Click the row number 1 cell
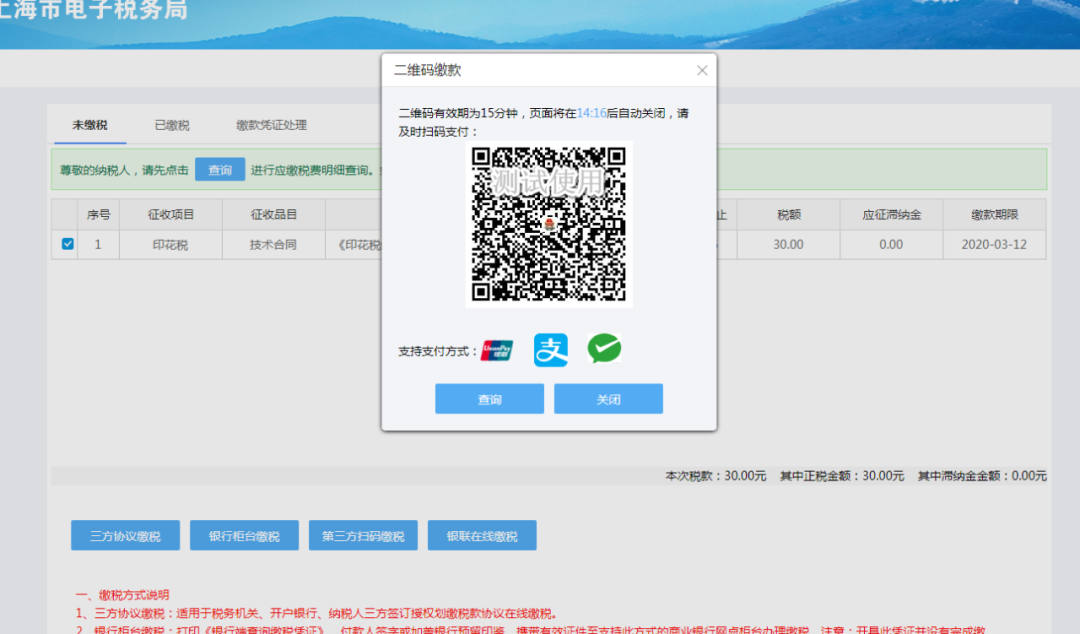Viewport: 1080px width, 634px height. pos(98,245)
